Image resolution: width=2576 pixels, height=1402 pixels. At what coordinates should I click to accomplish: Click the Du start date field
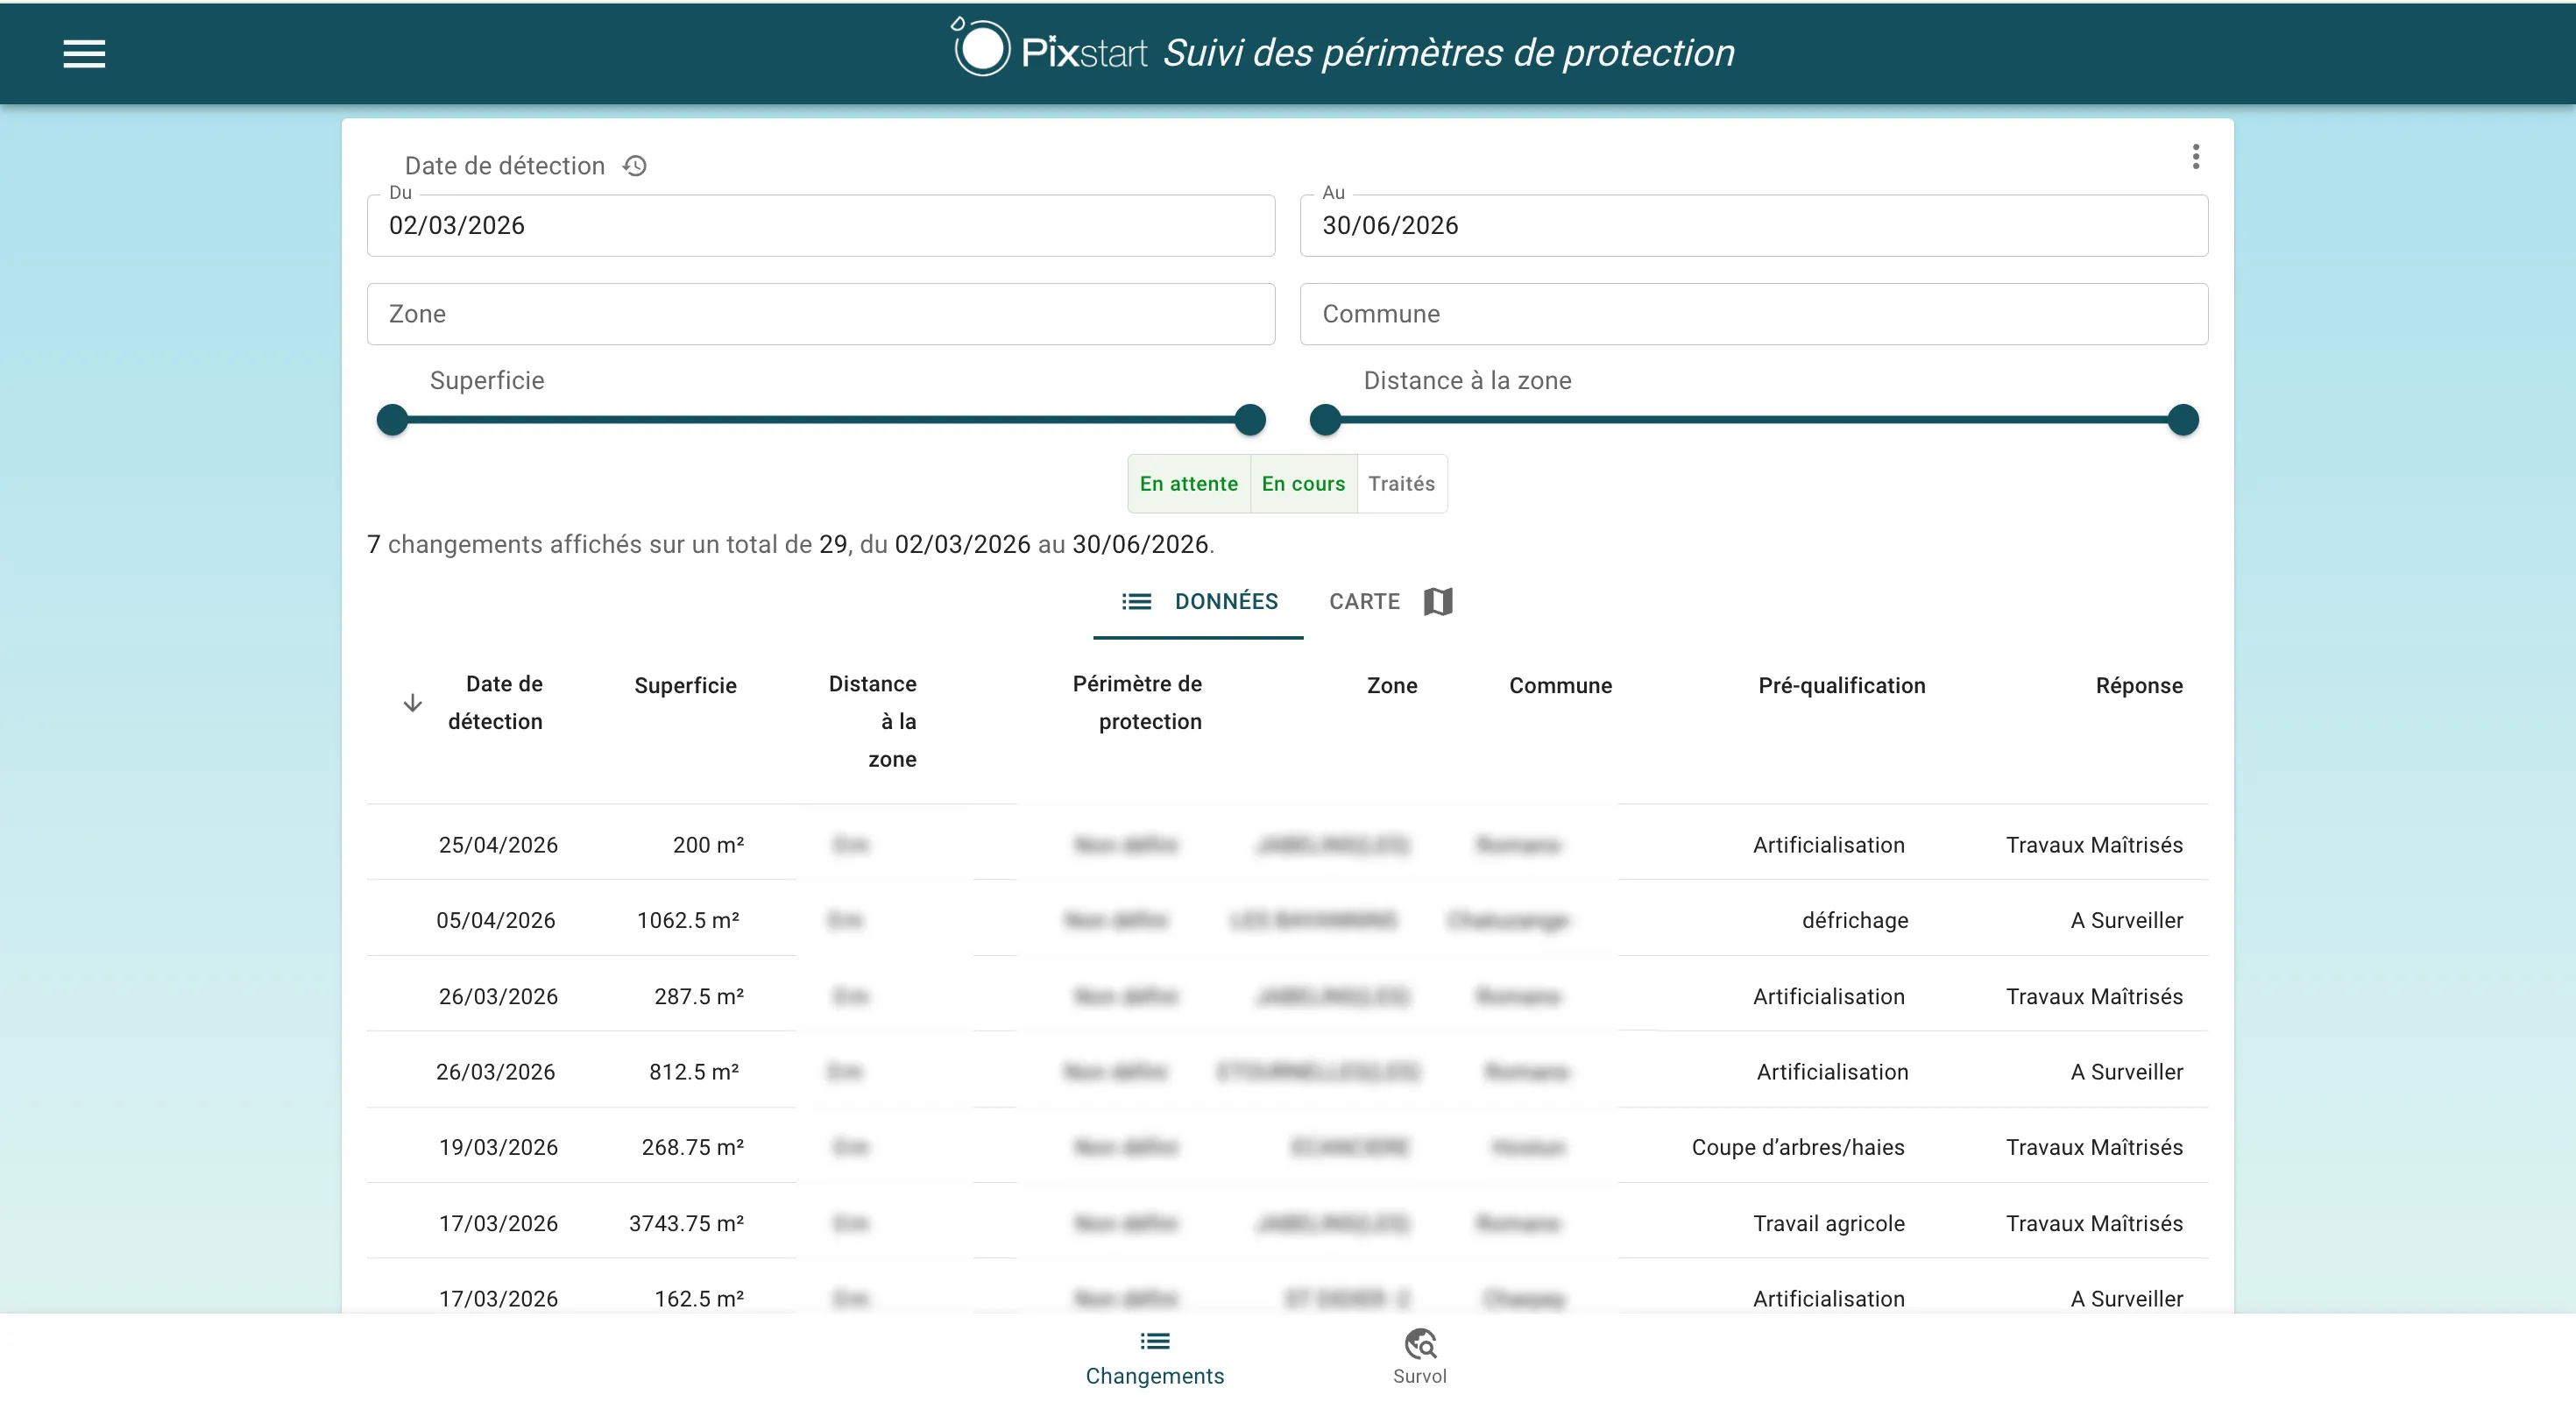(821, 226)
